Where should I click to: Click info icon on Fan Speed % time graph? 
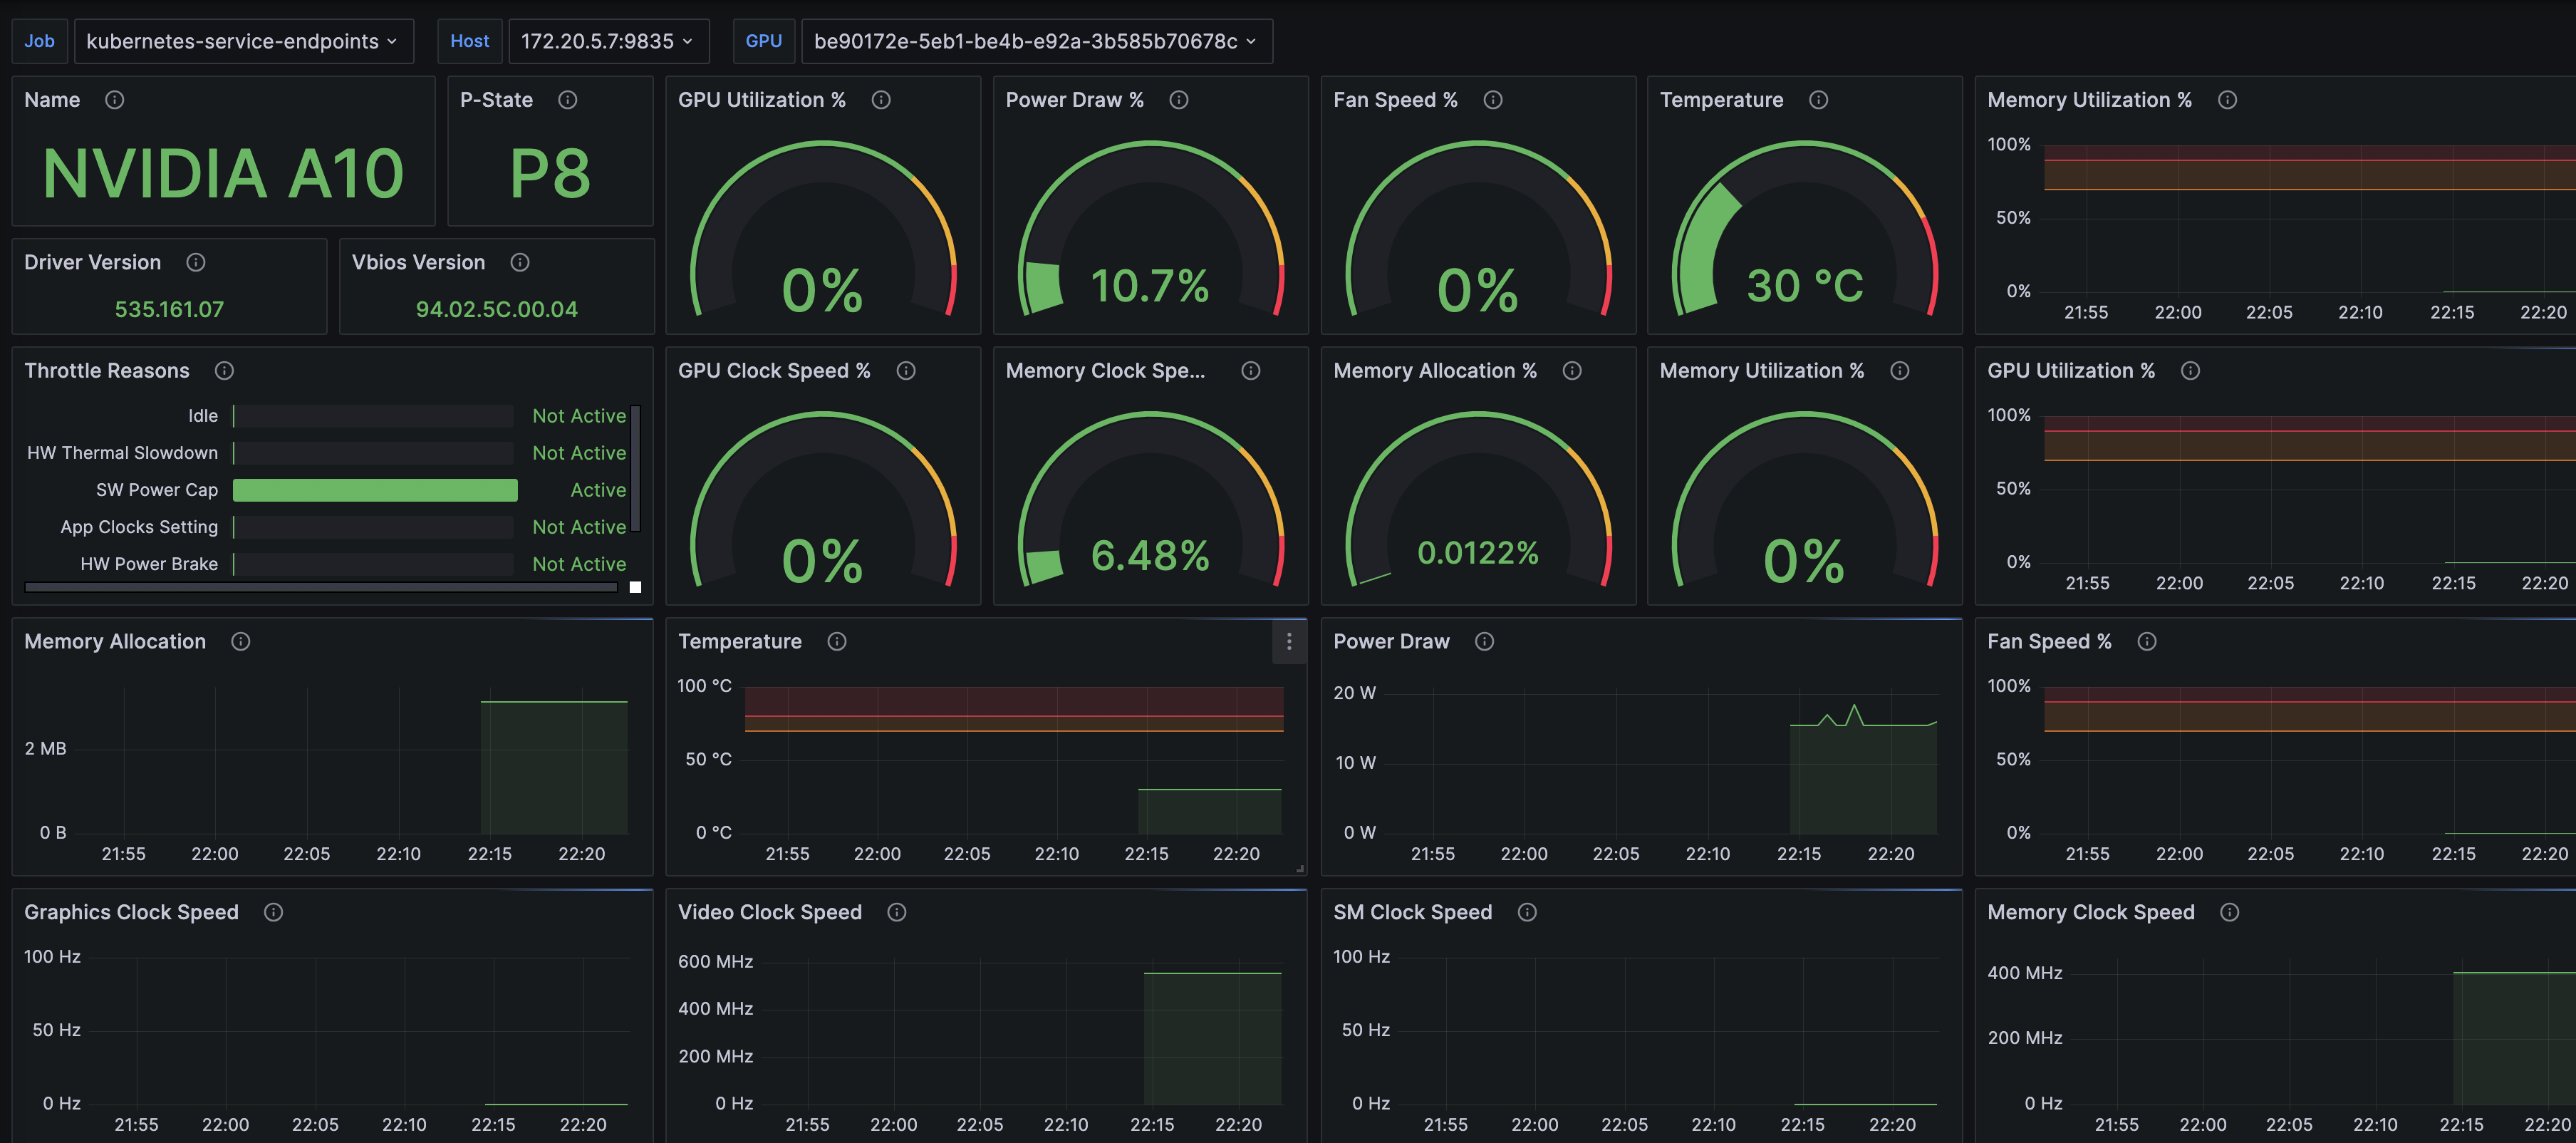(2147, 642)
